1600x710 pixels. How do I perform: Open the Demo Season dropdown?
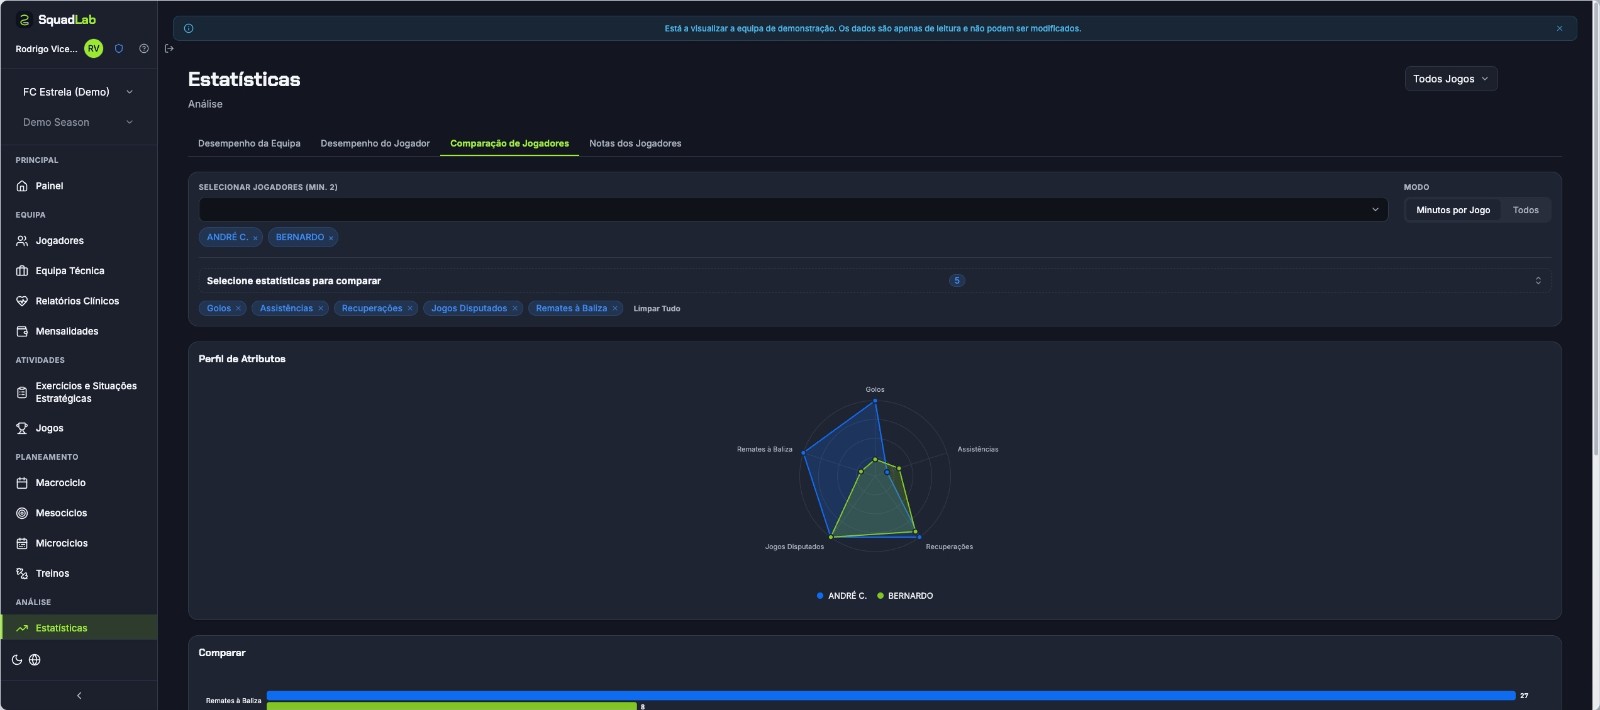coord(78,122)
